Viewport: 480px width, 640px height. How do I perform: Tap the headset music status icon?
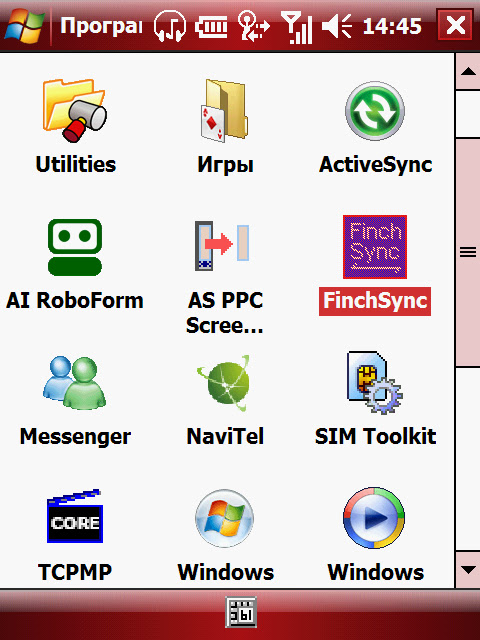click(170, 26)
